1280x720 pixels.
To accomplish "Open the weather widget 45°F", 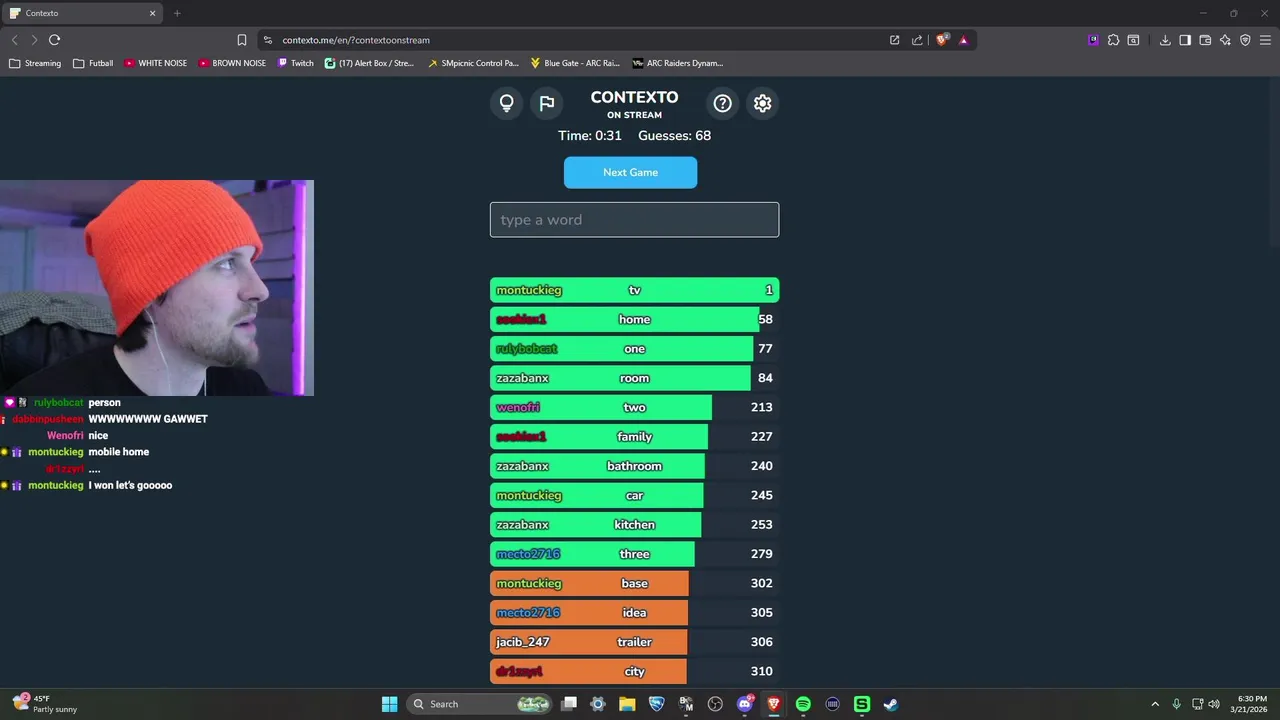I will [x=42, y=704].
